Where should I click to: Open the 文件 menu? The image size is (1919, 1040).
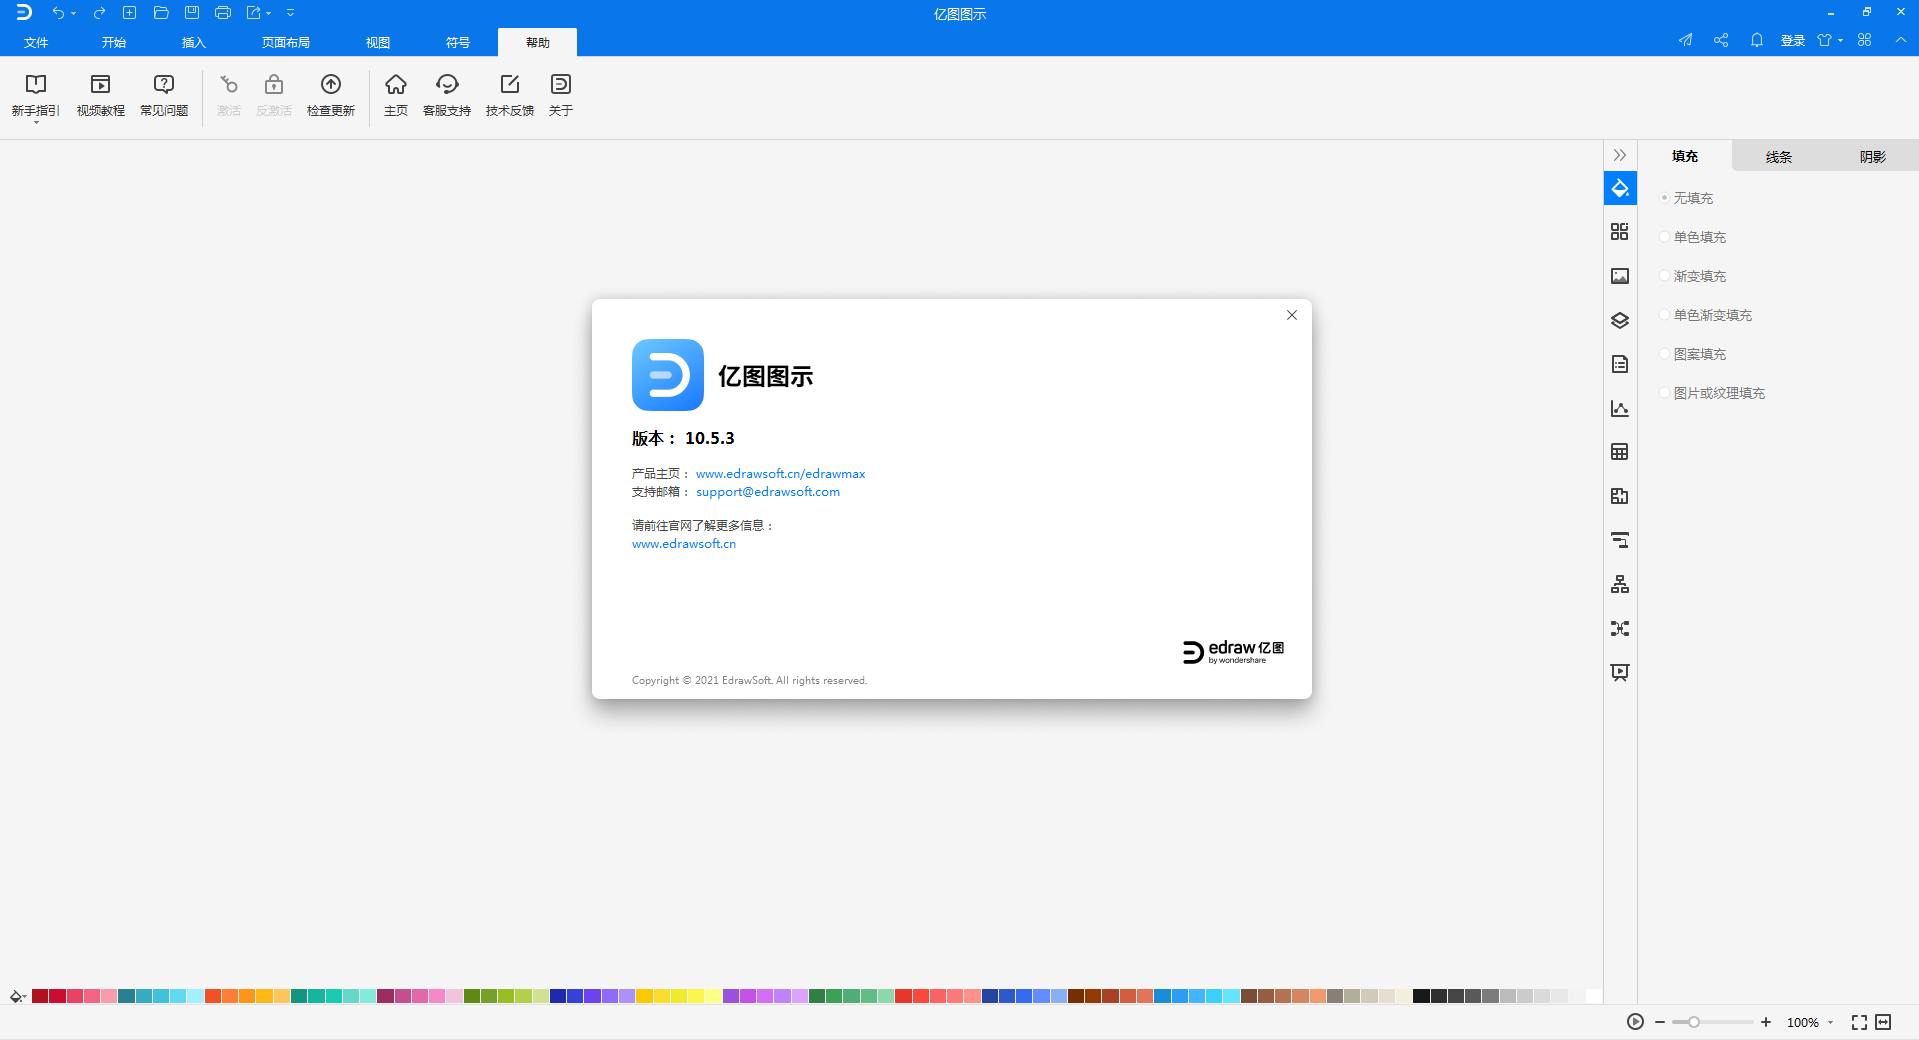coord(37,42)
